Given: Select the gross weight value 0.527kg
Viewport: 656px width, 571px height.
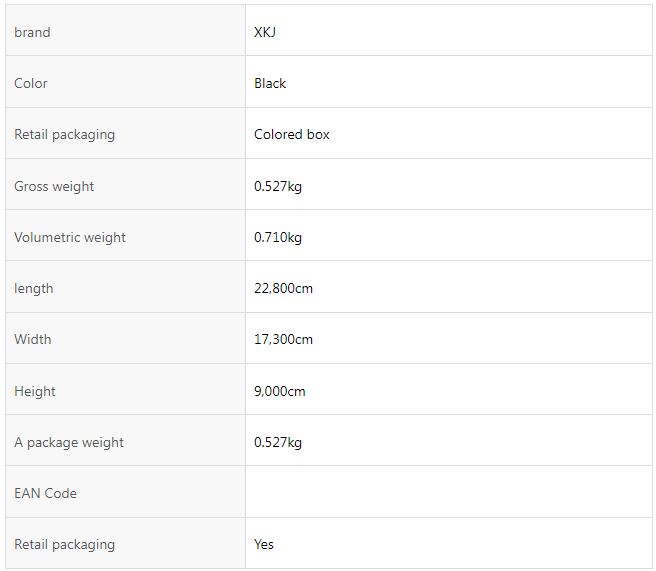Looking at the screenshot, I should 278,186.
